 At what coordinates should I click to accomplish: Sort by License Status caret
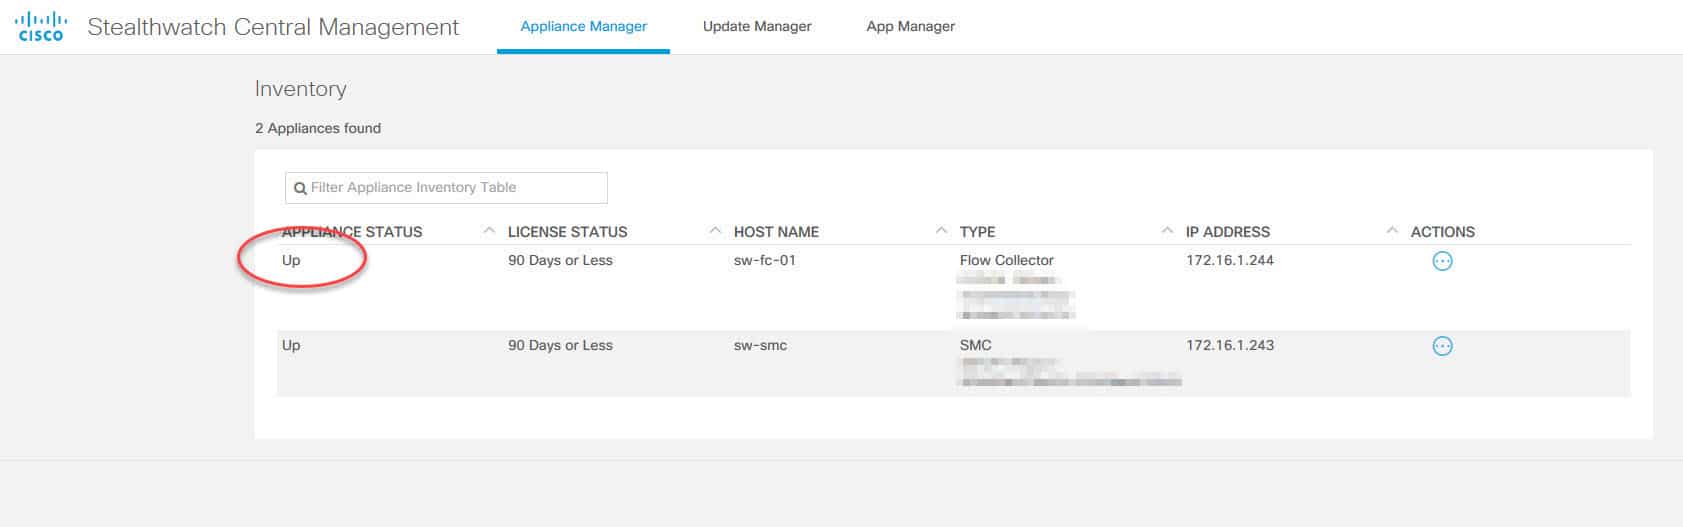click(715, 231)
